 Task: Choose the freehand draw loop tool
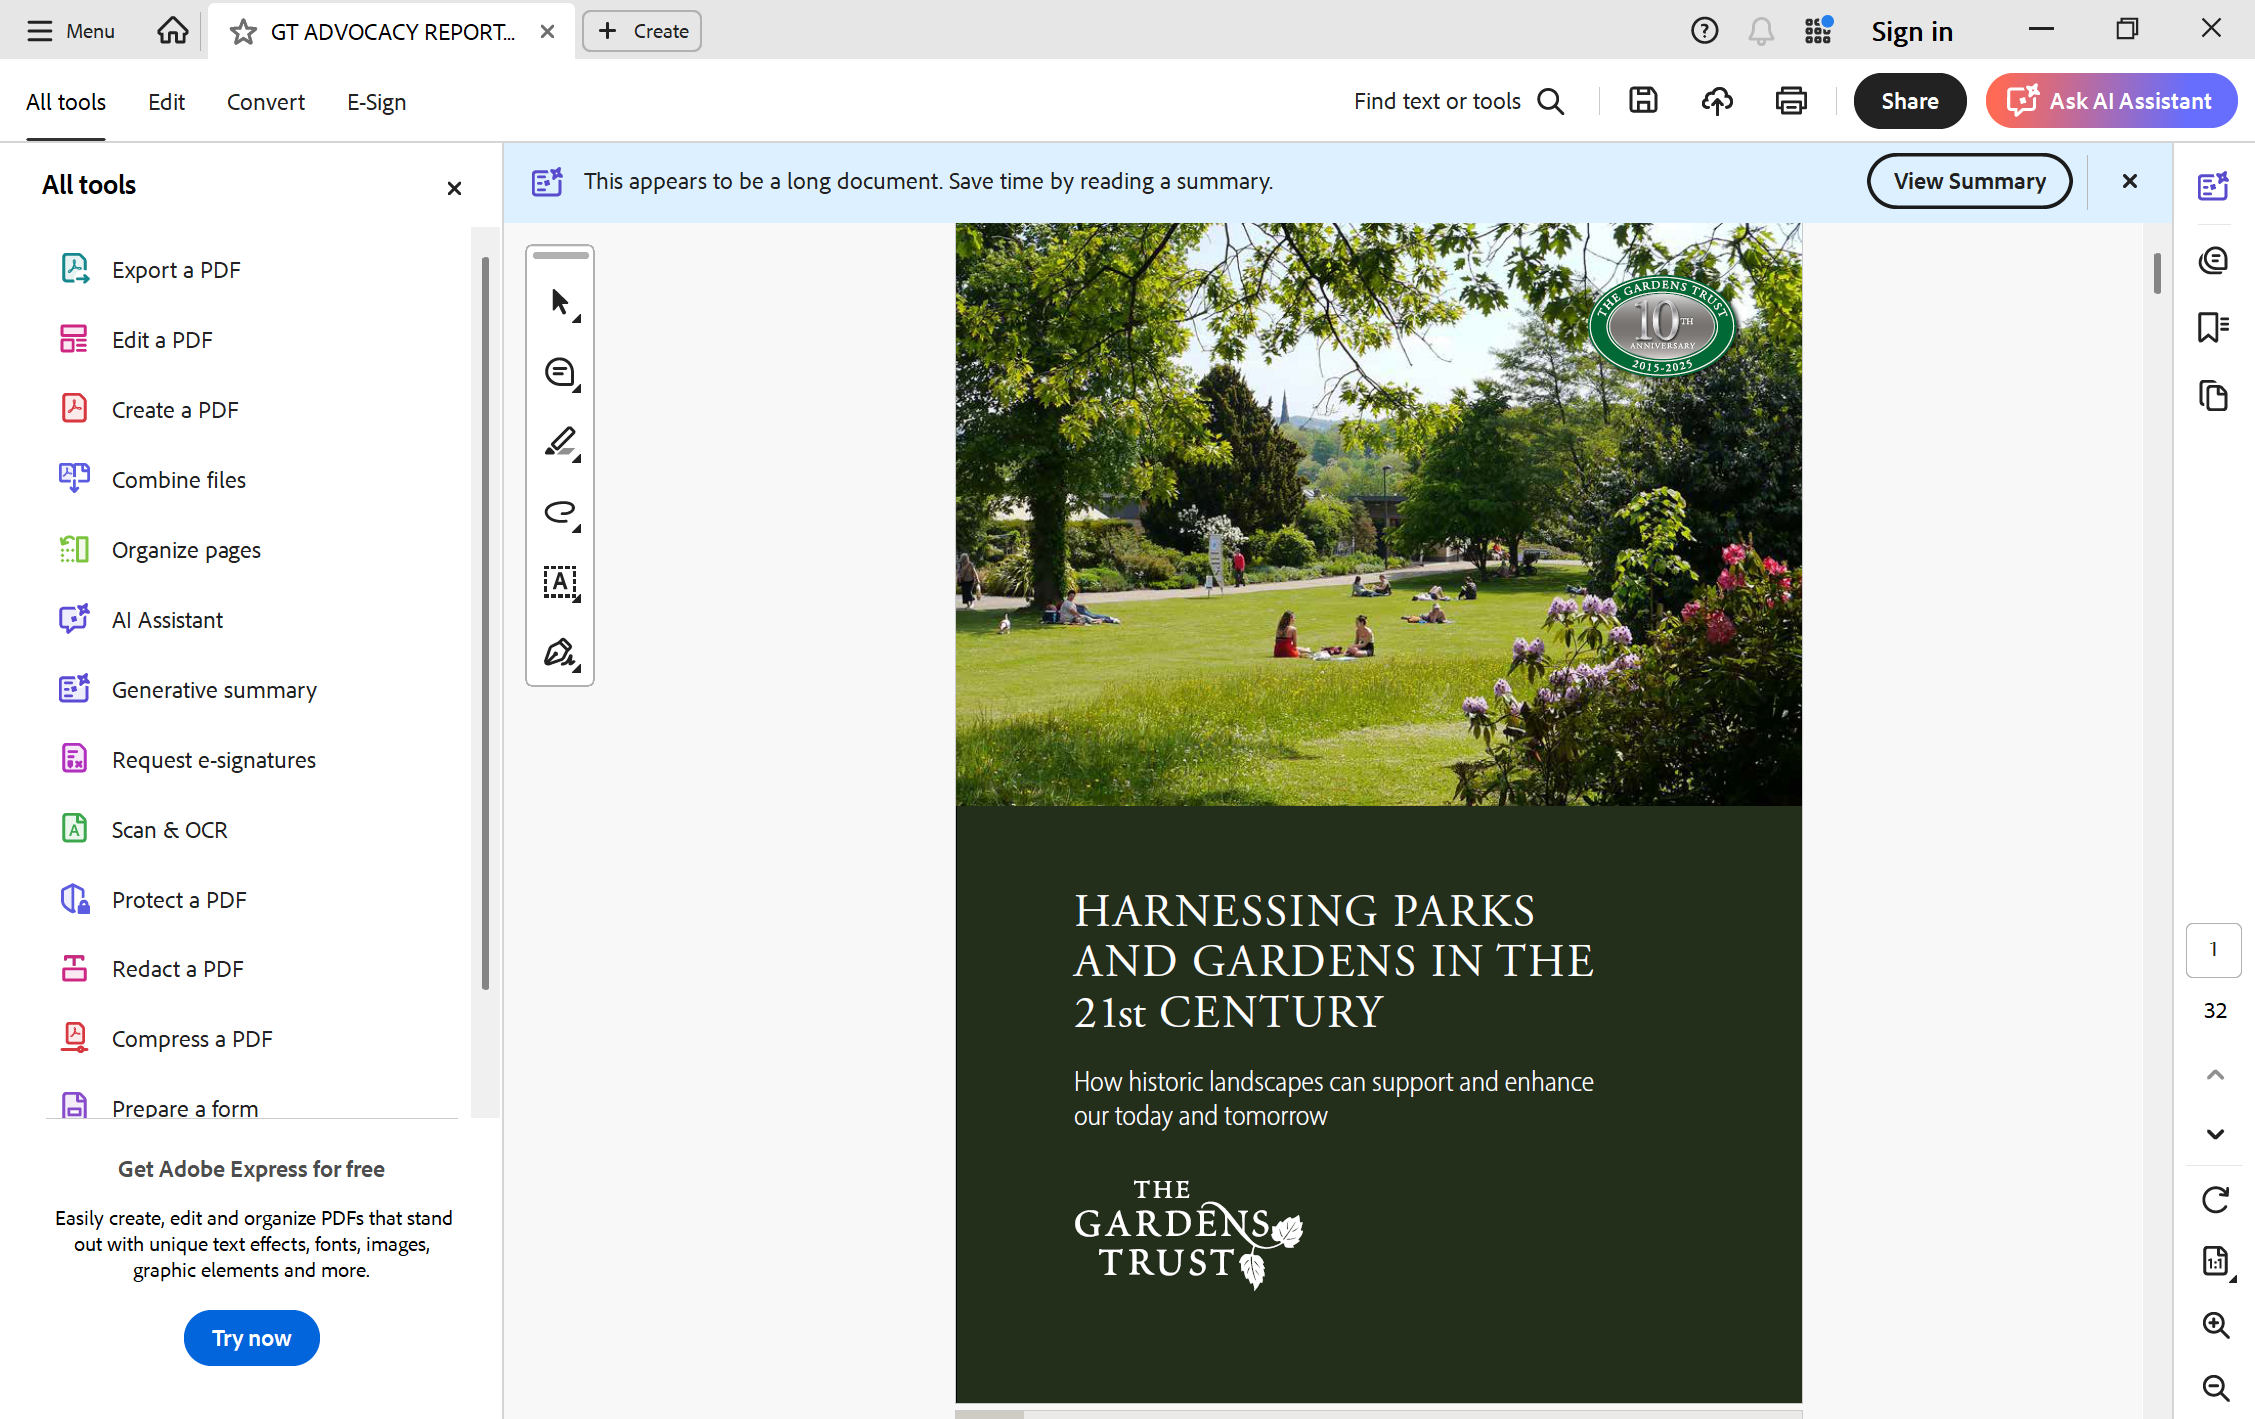tap(560, 512)
